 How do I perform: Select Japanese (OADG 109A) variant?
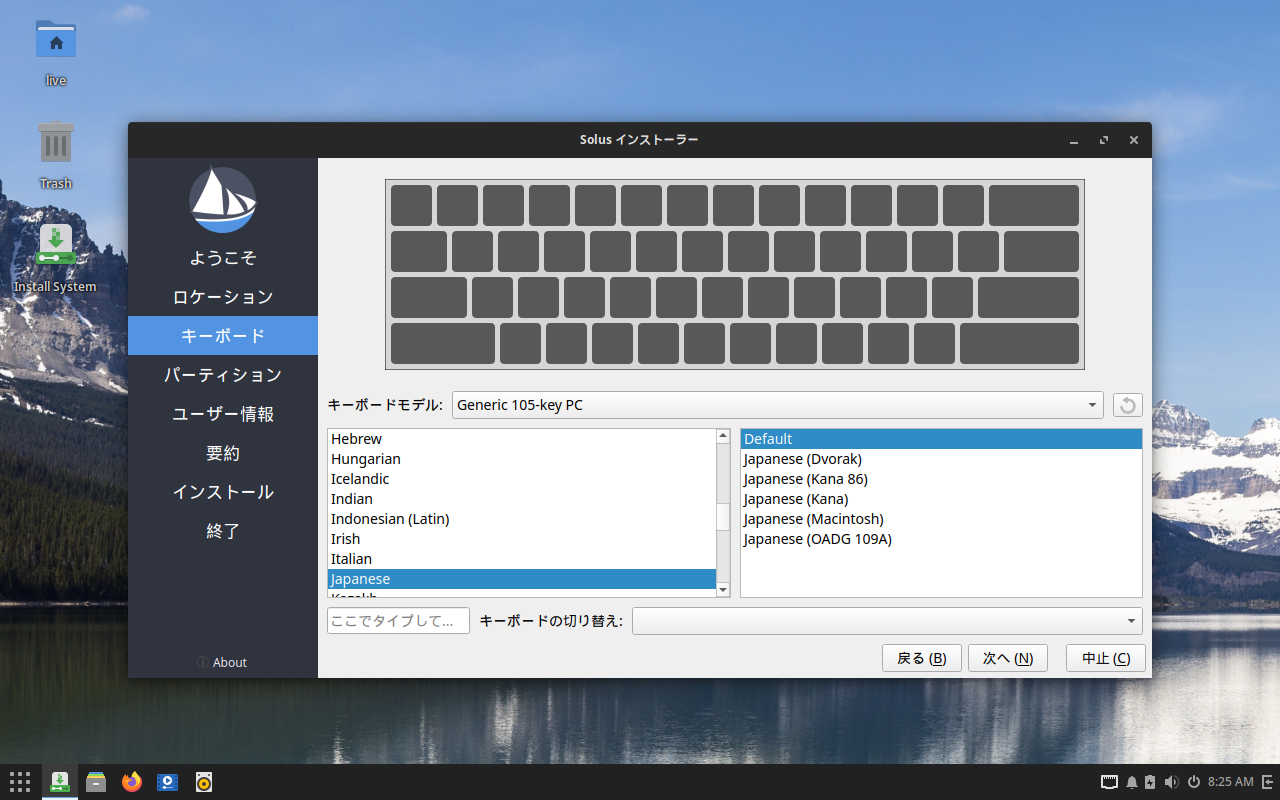pos(941,539)
